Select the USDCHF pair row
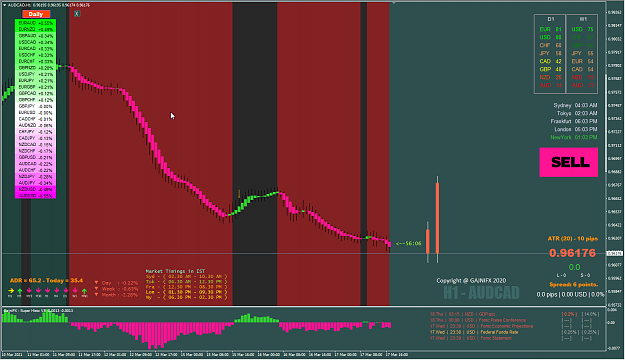Viewport: 625px width, 360px height. [35, 55]
